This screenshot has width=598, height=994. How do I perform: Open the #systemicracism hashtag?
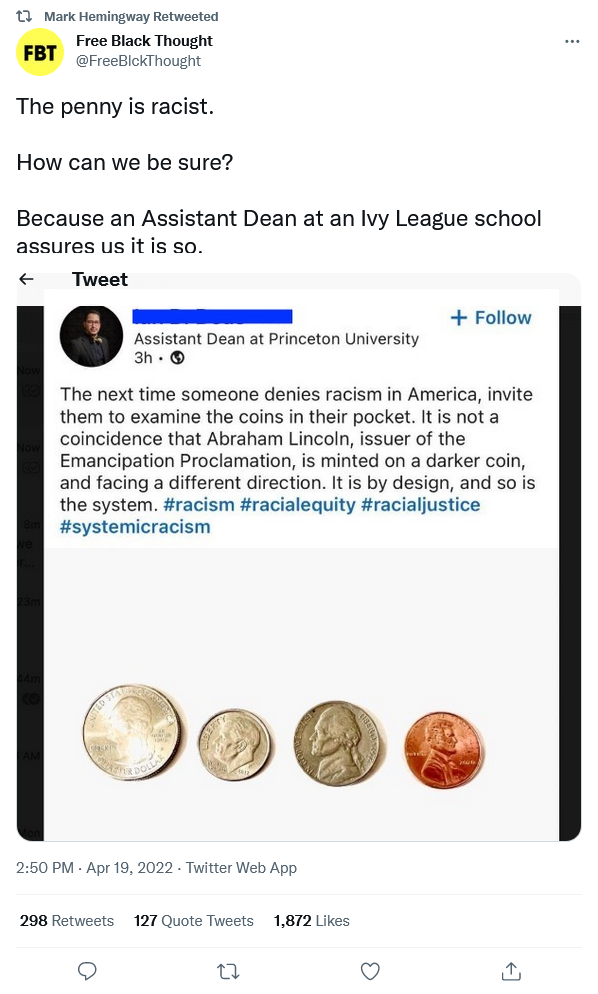(x=135, y=527)
